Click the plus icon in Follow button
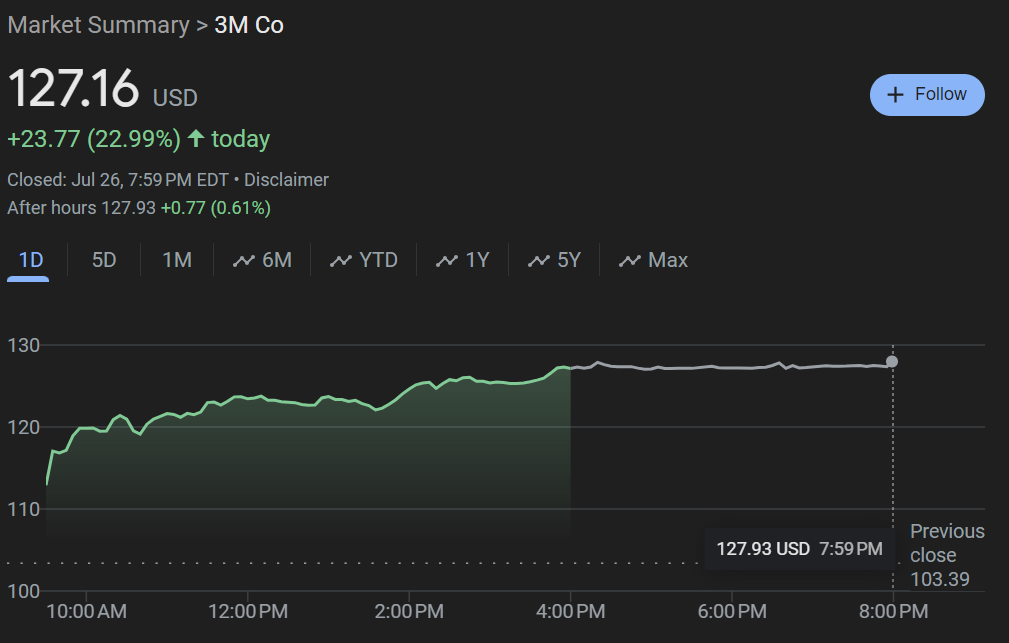 [895, 95]
